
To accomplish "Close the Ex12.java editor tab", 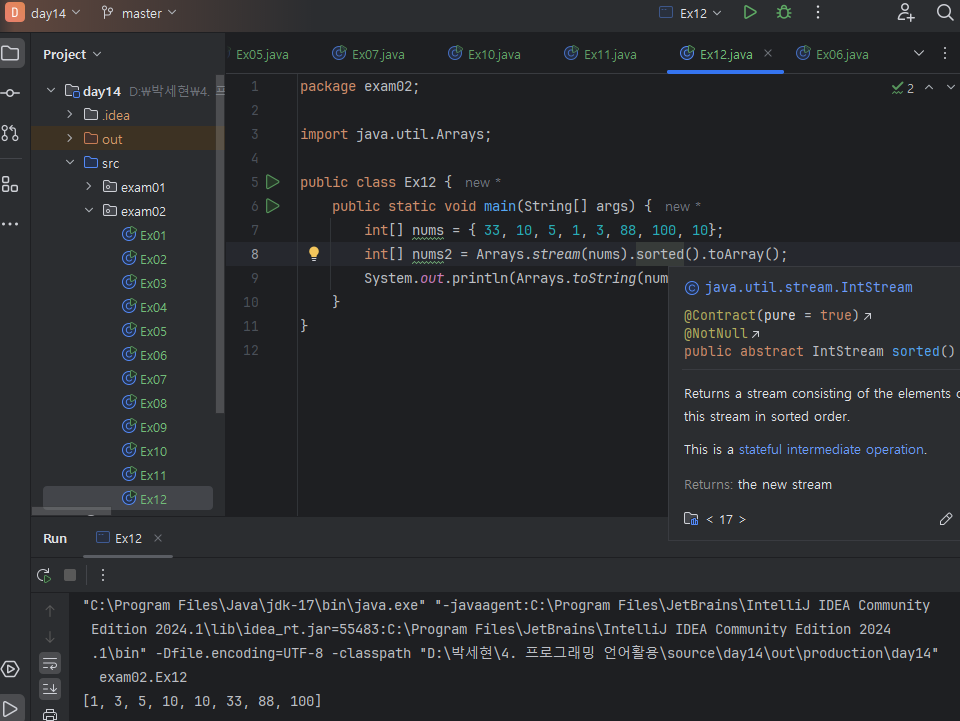I will click(768, 54).
